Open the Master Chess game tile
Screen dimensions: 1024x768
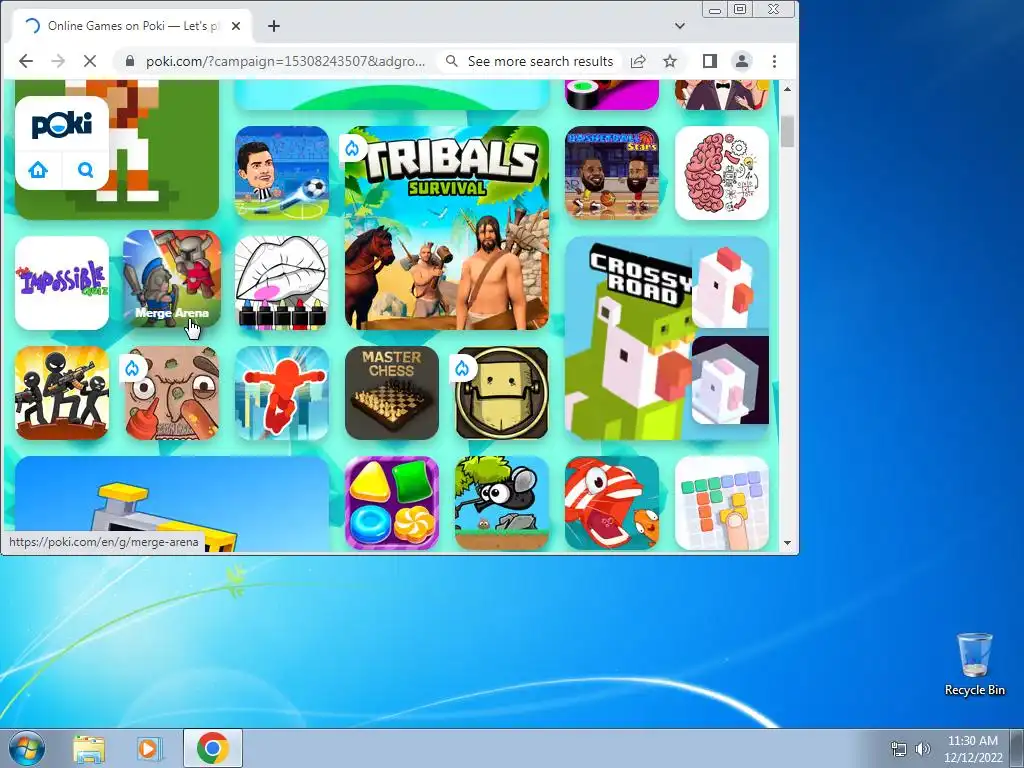point(392,392)
